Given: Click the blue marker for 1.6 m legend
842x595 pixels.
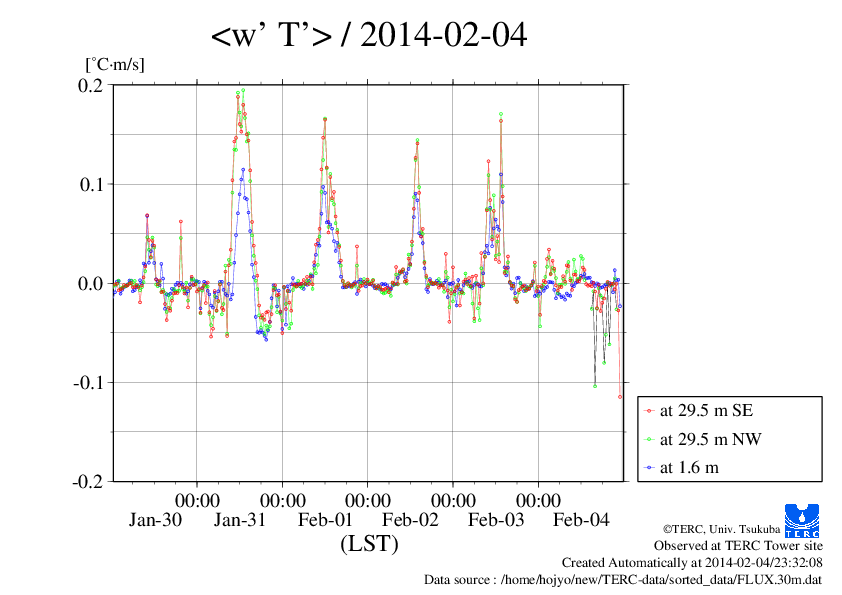Looking at the screenshot, I should [650, 468].
